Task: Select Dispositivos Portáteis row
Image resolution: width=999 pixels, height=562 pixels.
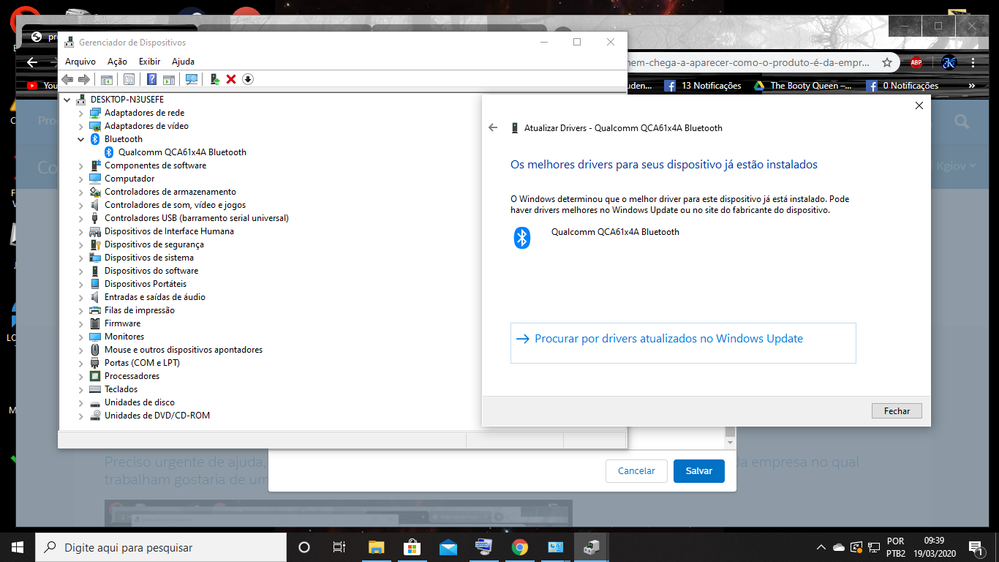Action: click(x=145, y=284)
